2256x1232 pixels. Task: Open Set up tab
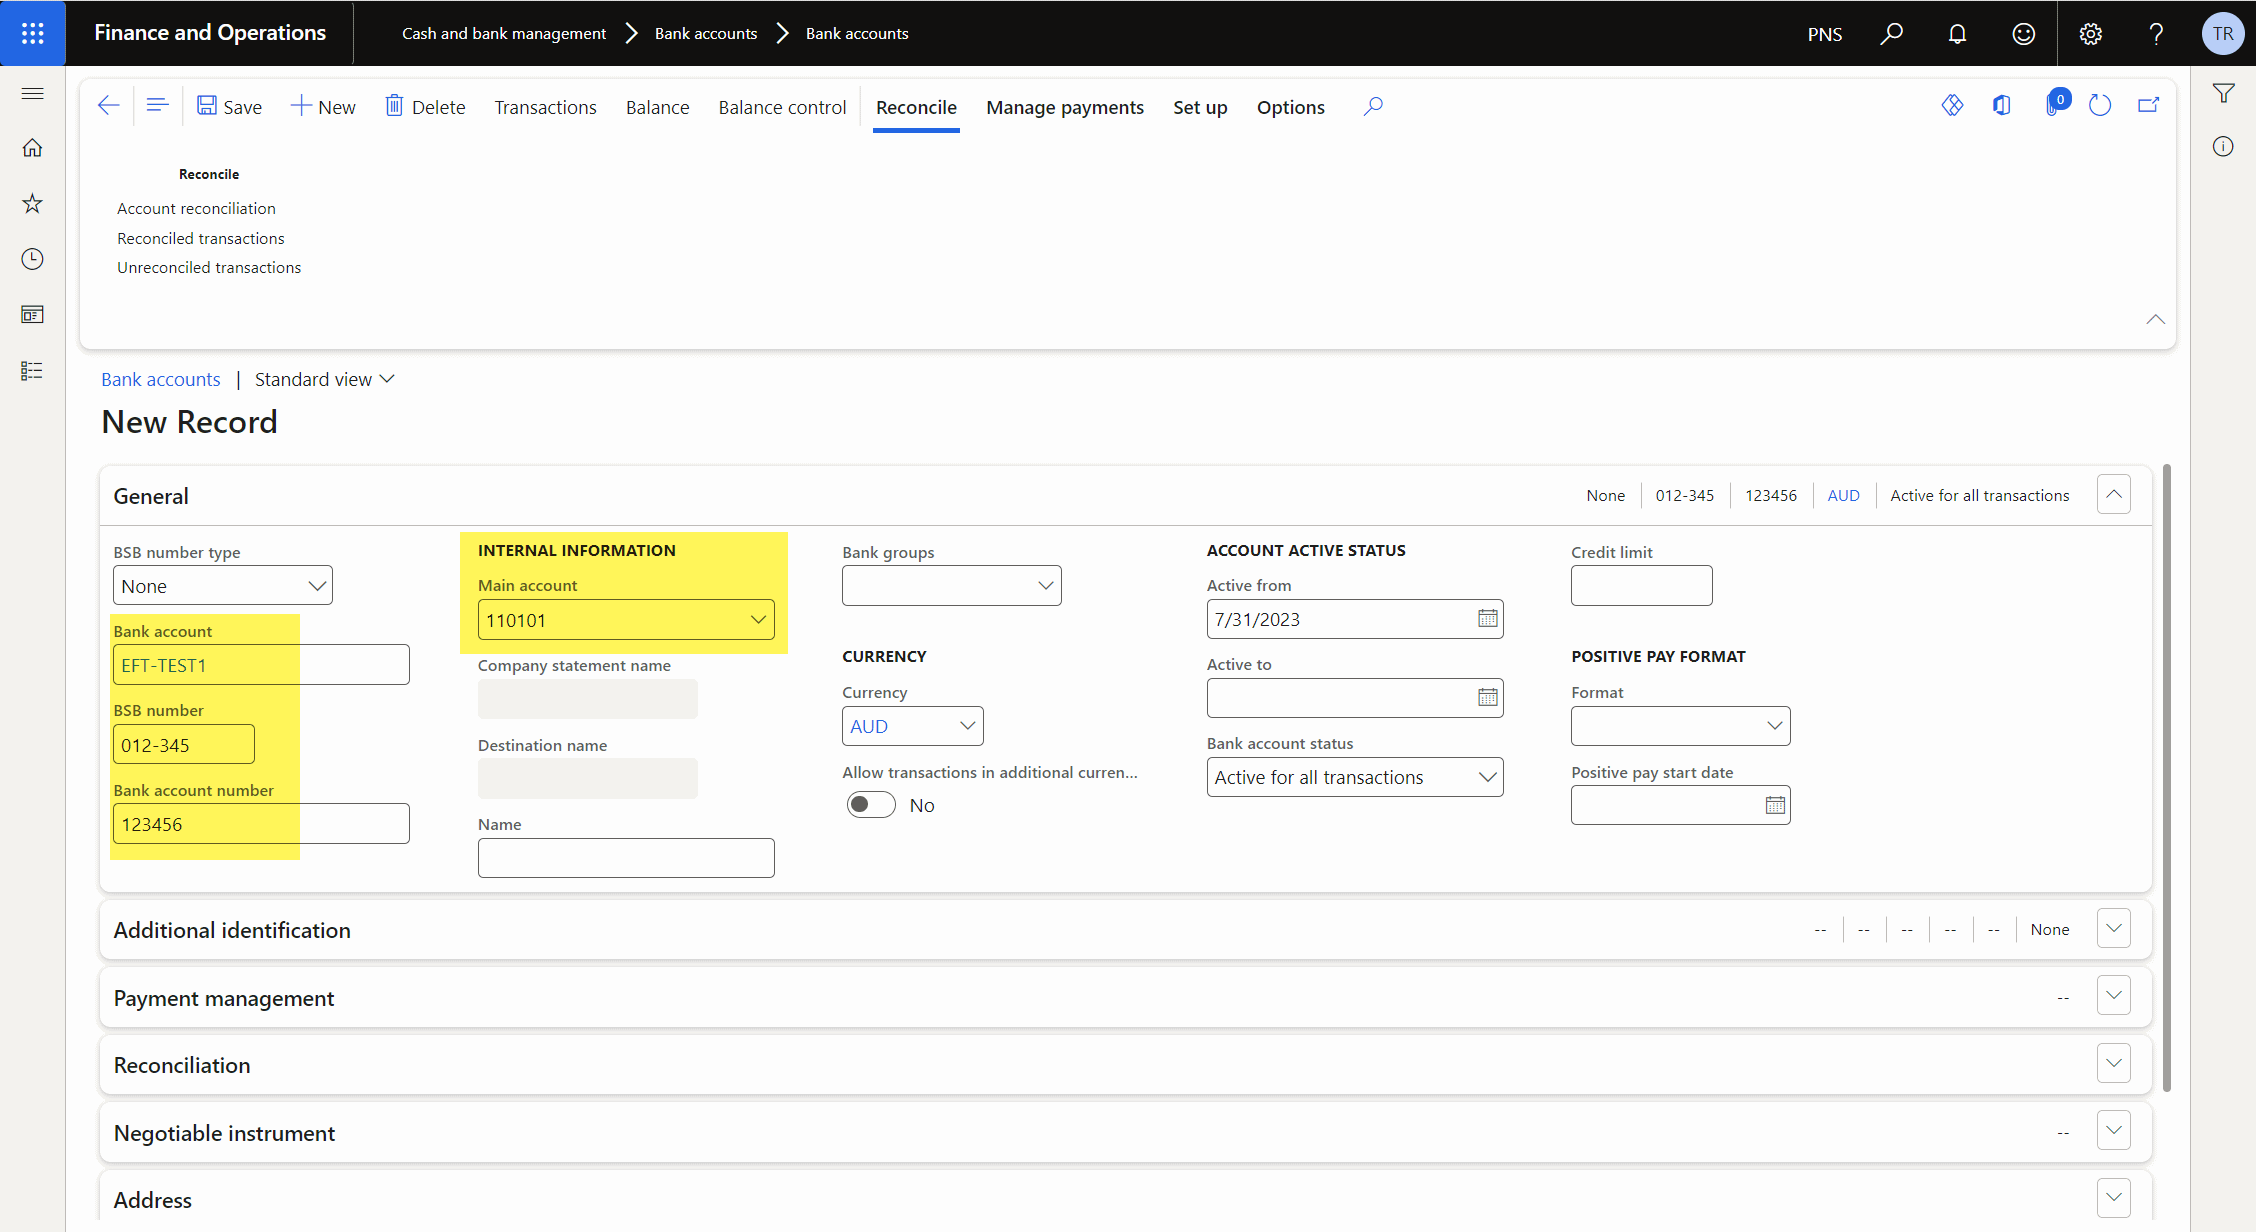pyautogui.click(x=1200, y=107)
